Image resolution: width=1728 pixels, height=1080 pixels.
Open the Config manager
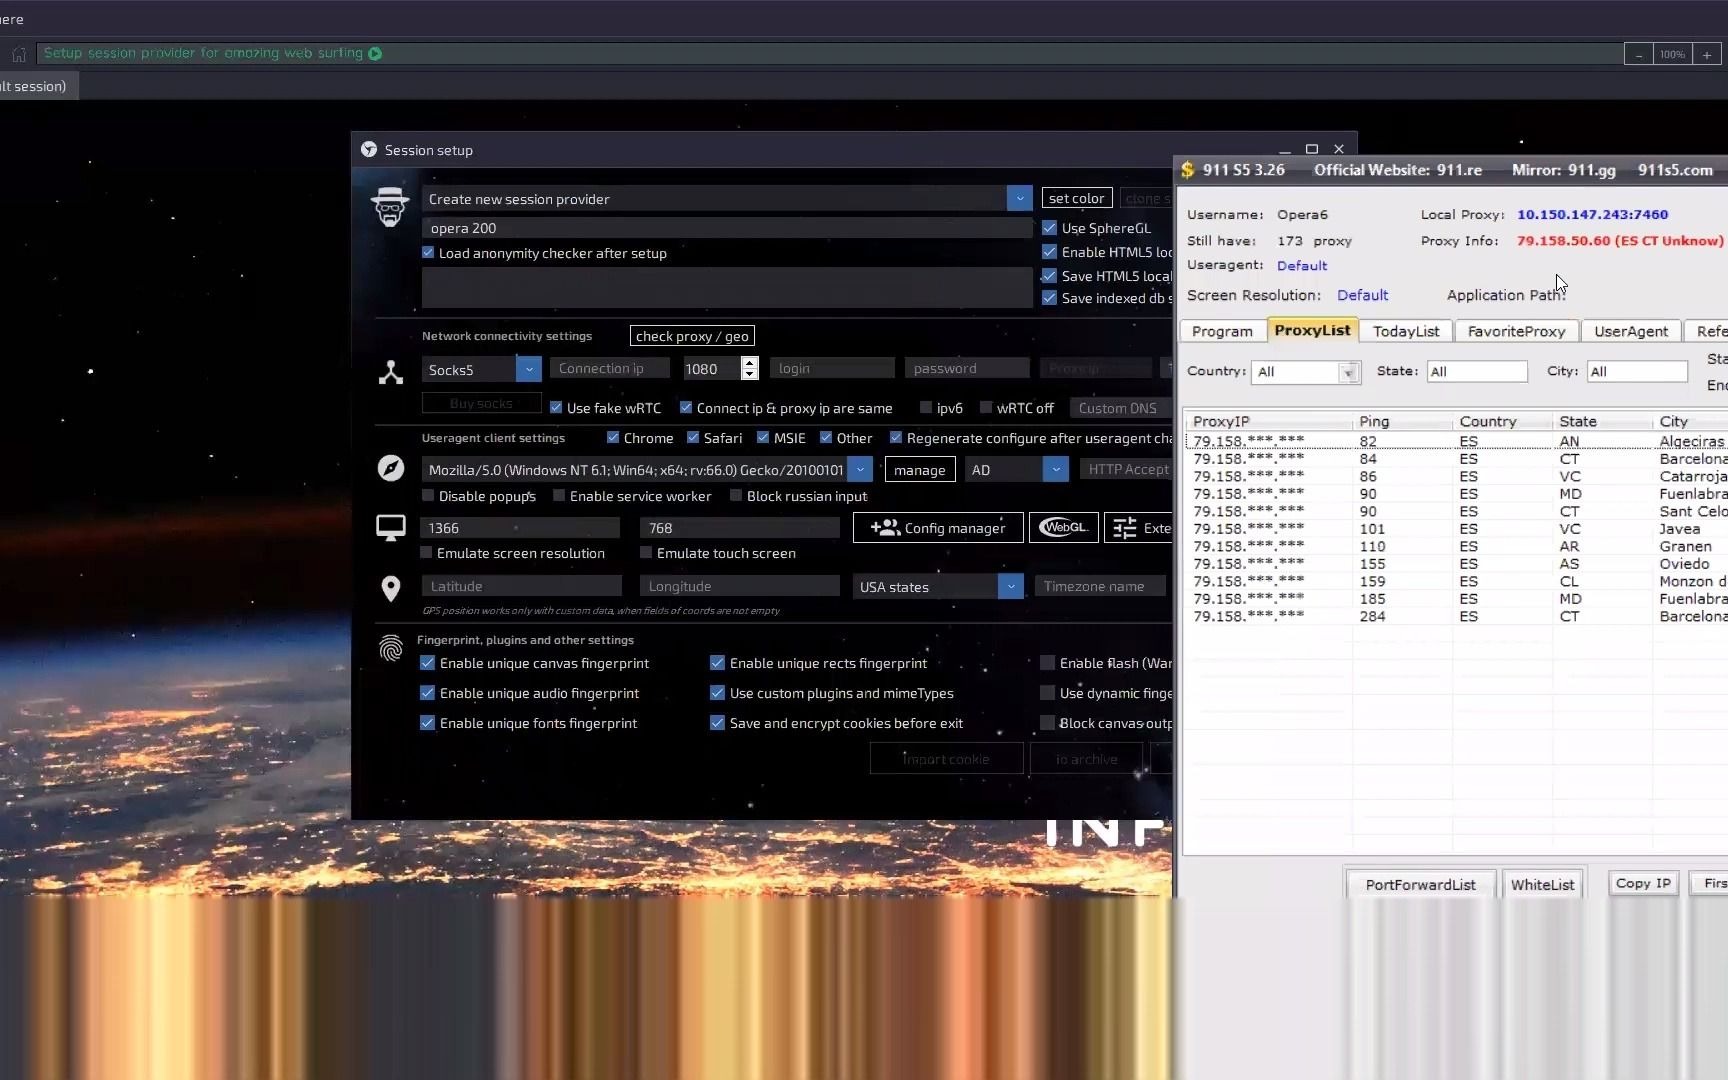[938, 527]
